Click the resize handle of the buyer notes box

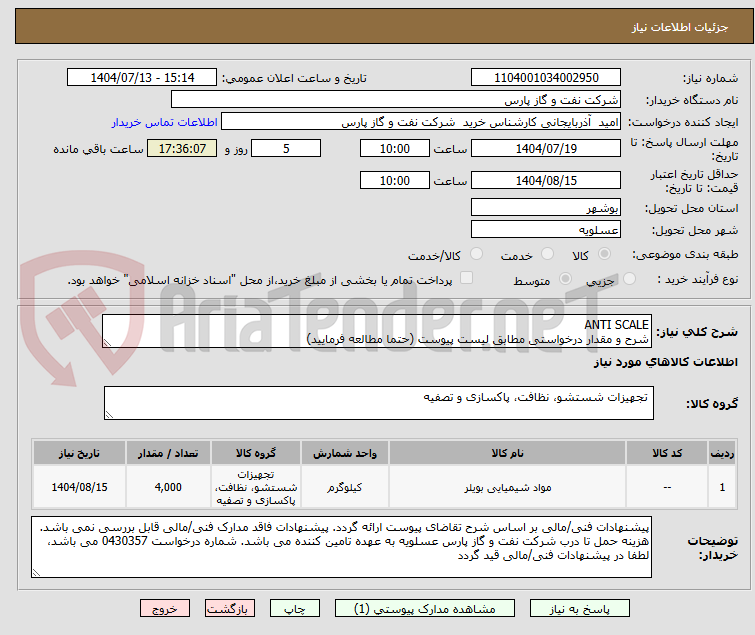click(x=36, y=573)
